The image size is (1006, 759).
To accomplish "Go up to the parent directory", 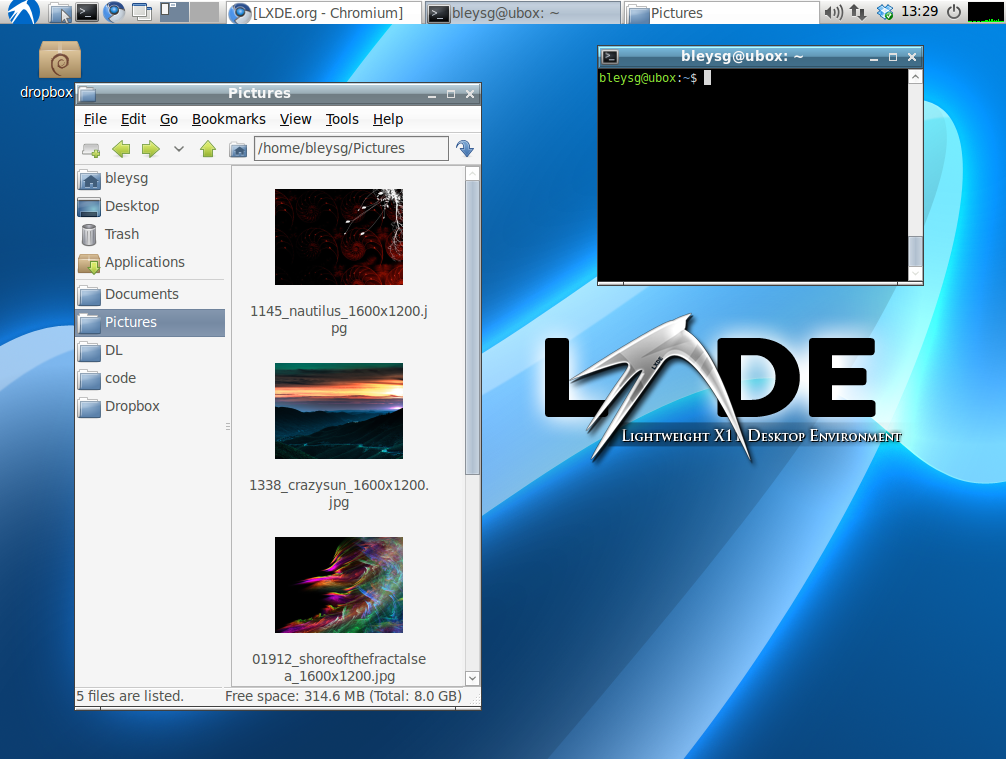I will pos(209,148).
